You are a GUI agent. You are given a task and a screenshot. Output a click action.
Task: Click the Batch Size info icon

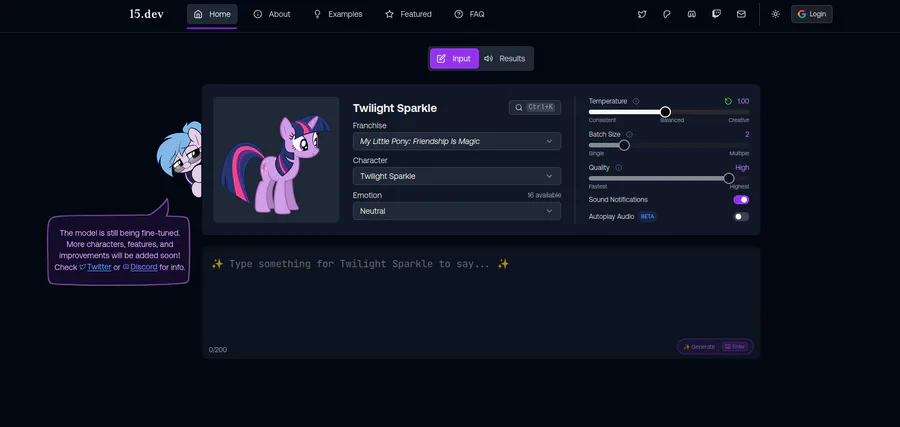click(629, 134)
